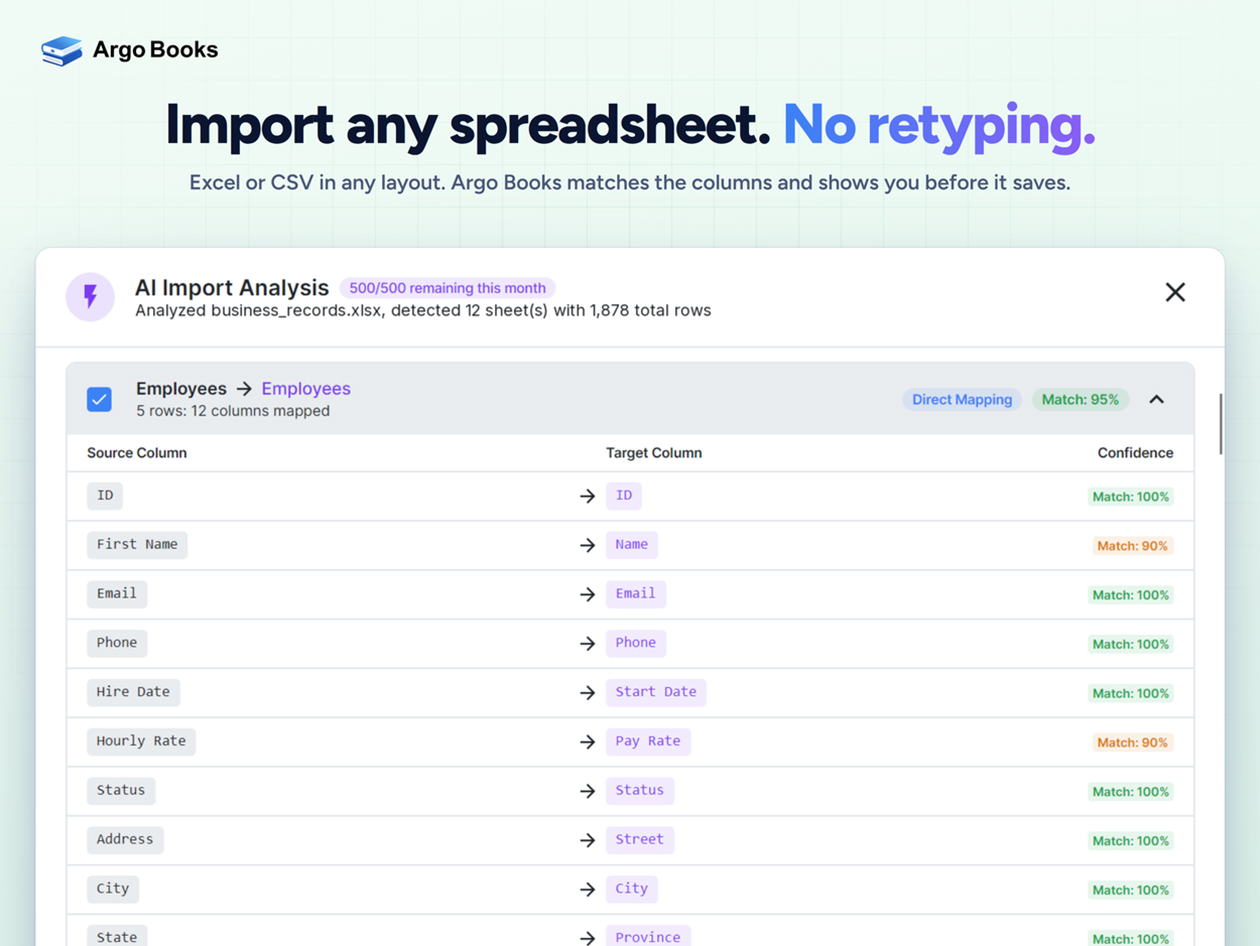
Task: Click the 500/500 remaining this month badge
Action: tap(447, 288)
